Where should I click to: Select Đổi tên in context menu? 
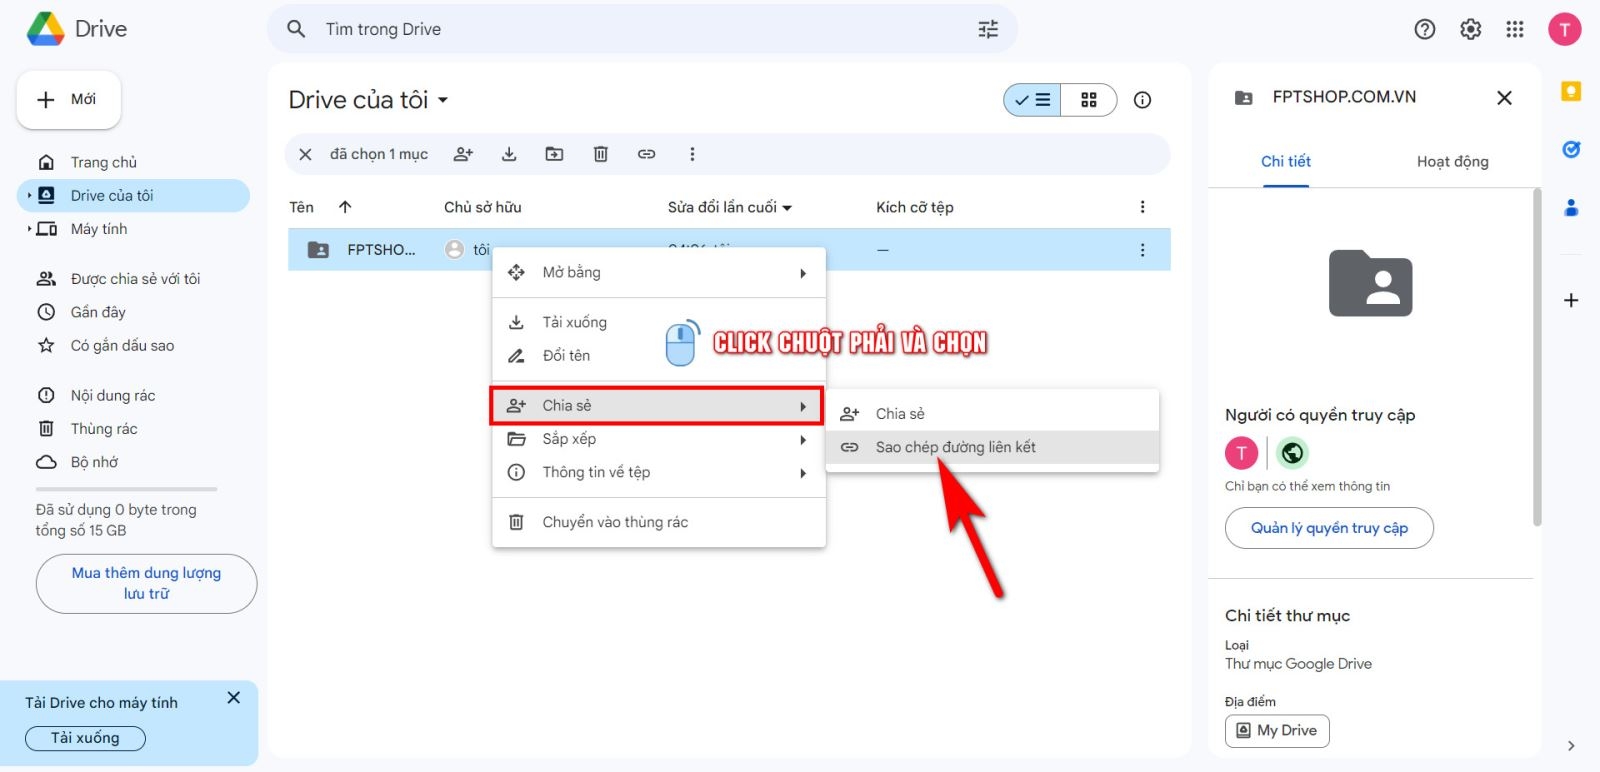click(x=660, y=355)
